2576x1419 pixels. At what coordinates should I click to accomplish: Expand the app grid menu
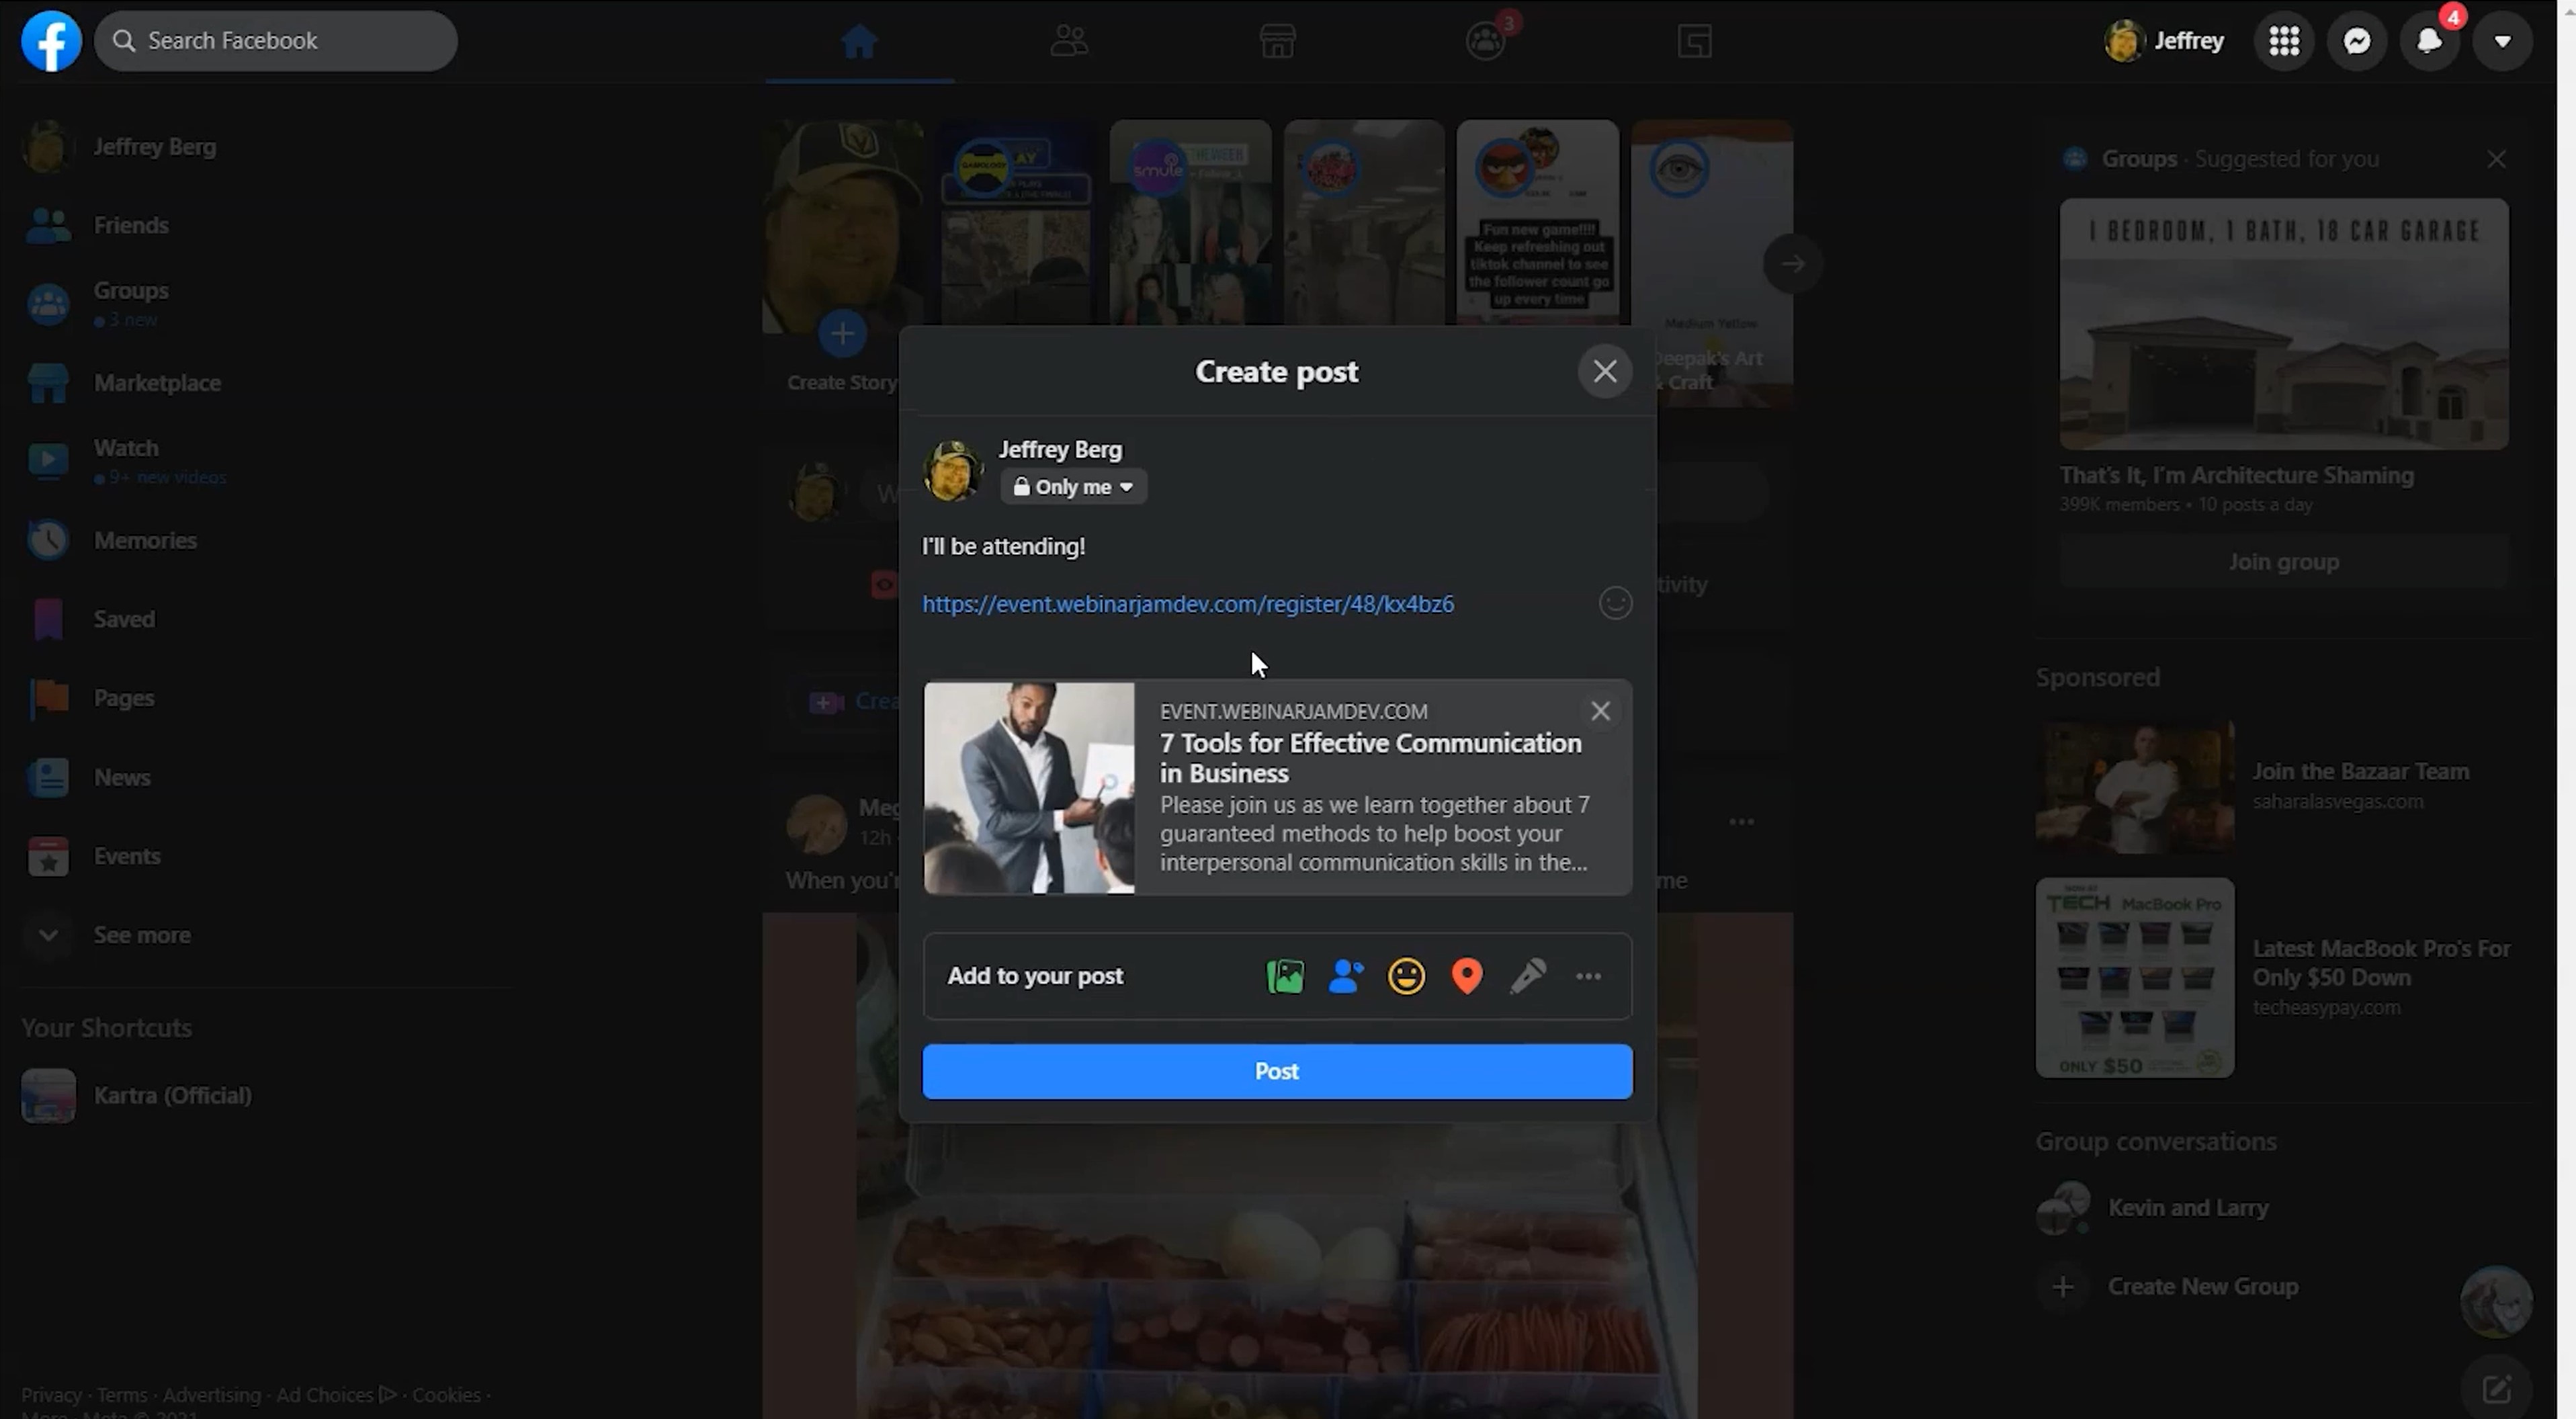click(x=2286, y=38)
